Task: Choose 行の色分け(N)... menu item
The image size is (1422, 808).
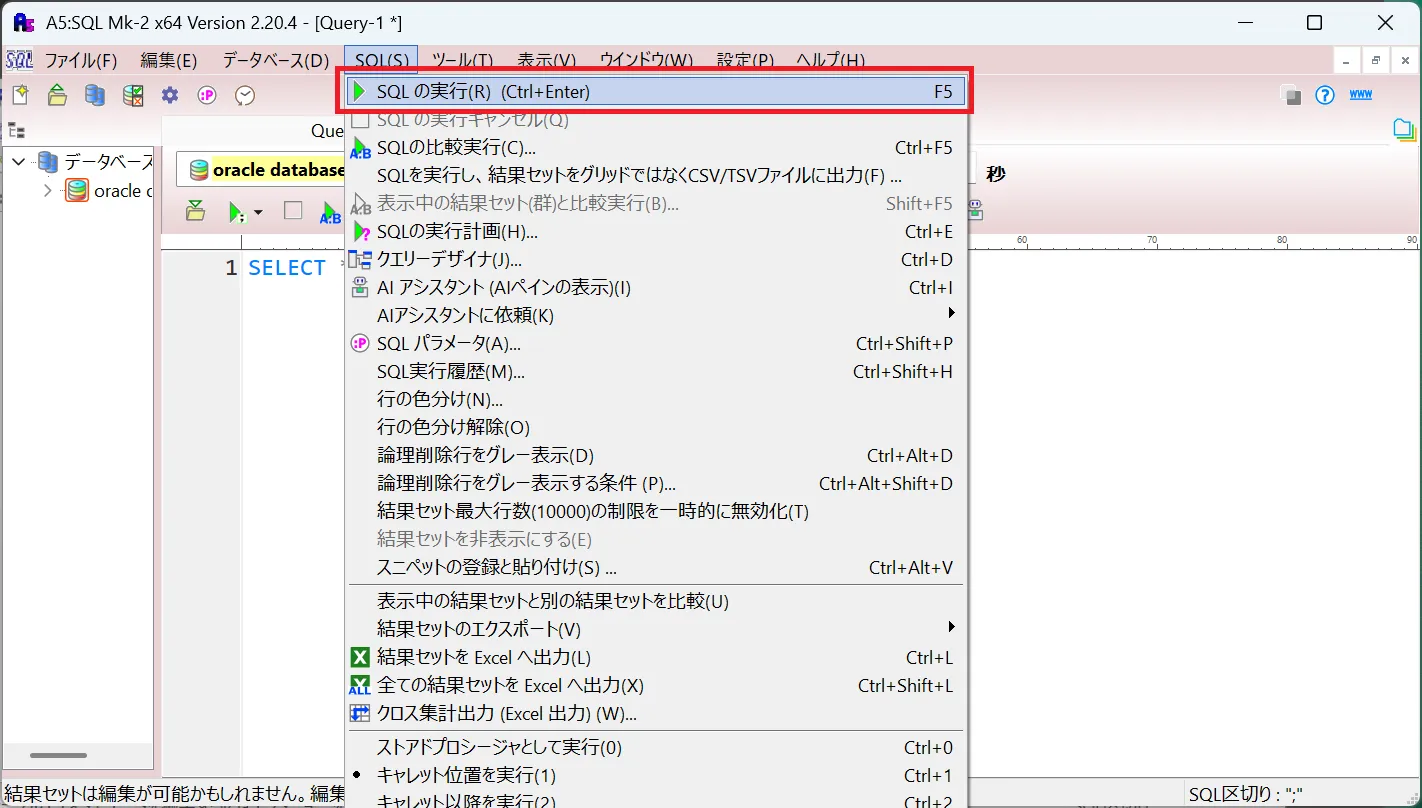Action: coord(655,399)
